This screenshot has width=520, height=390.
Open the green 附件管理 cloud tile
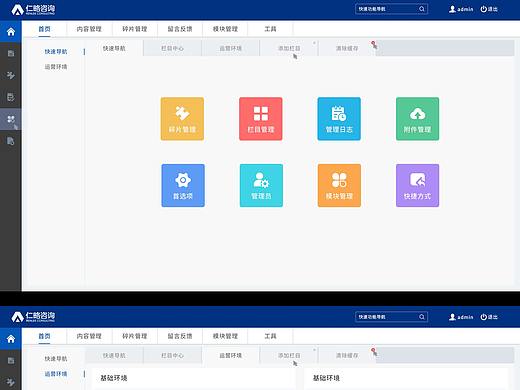tap(417, 119)
